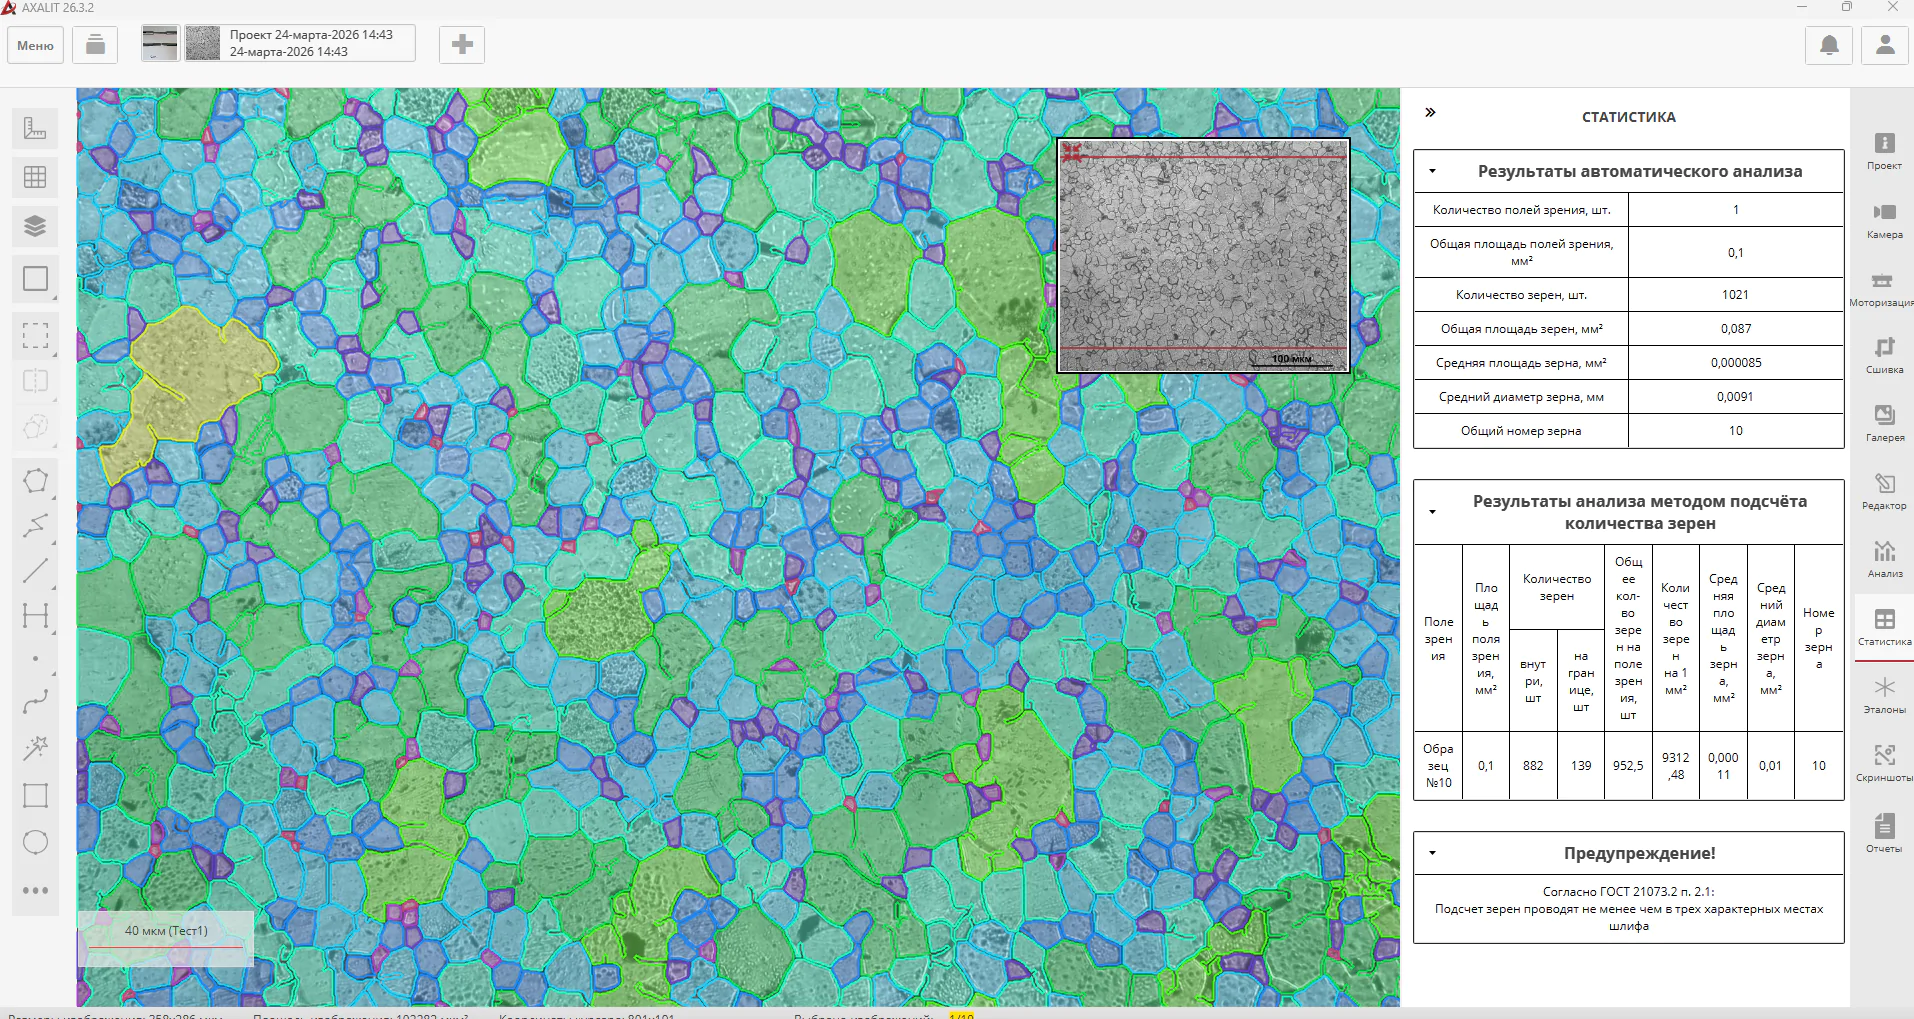Select the dashed rectangle selection tool
The height and width of the screenshot is (1019, 1914).
pyautogui.click(x=35, y=335)
